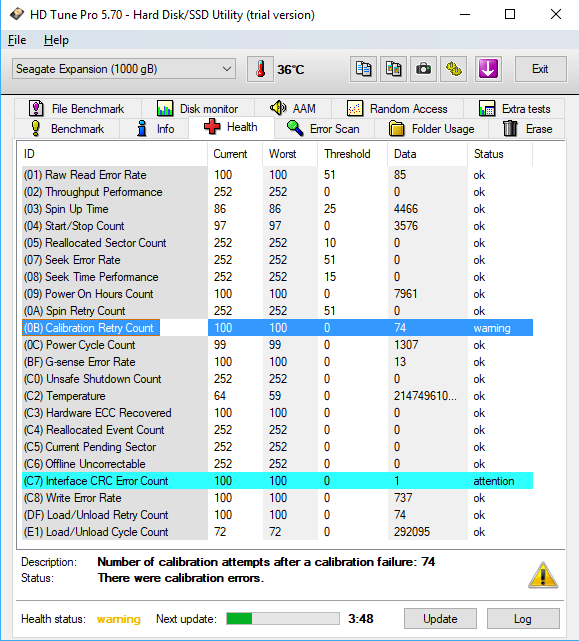The height and width of the screenshot is (641, 579).
Task: Click the Update button
Action: pos(440,619)
